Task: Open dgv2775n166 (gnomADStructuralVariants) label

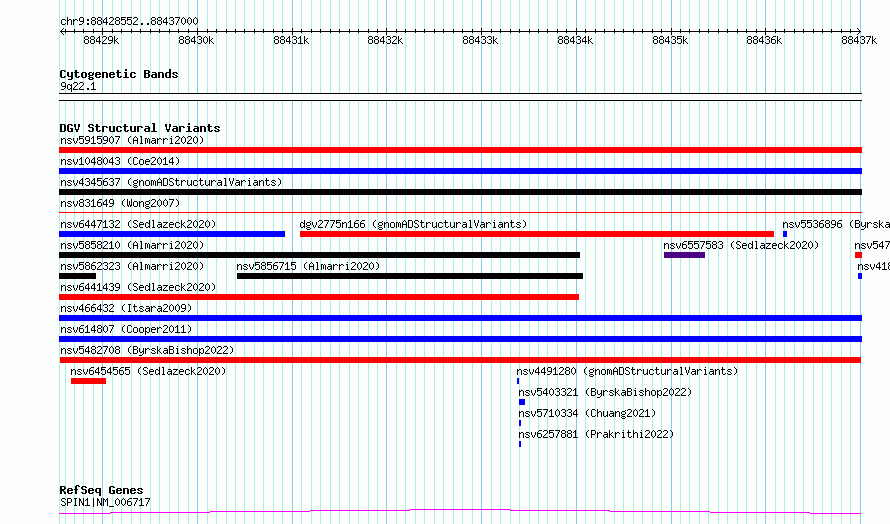Action: (x=413, y=224)
